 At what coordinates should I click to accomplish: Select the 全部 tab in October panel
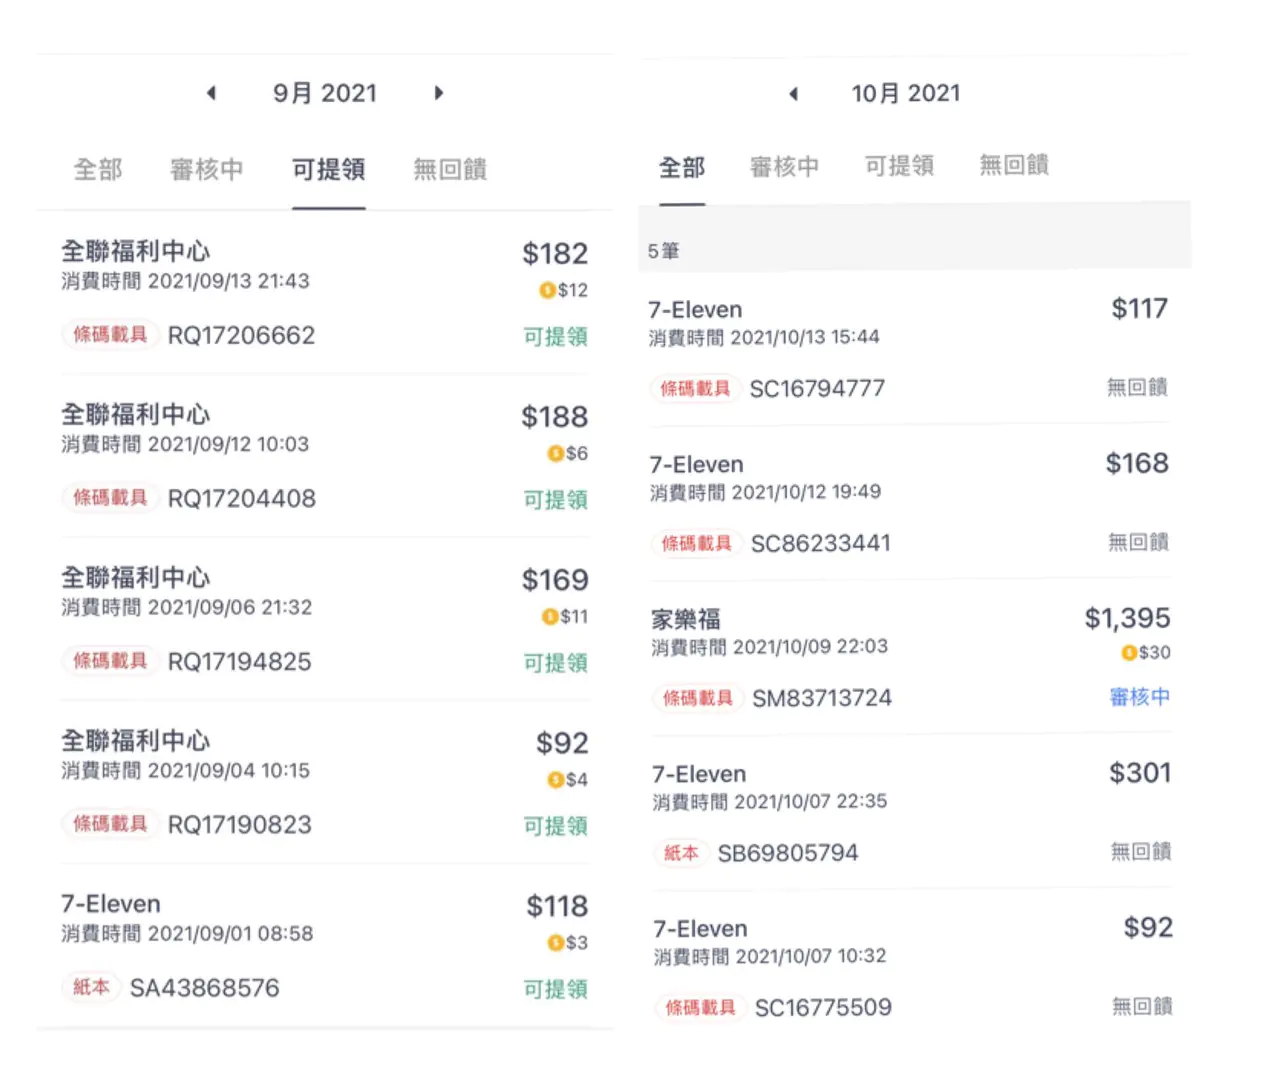(x=682, y=167)
